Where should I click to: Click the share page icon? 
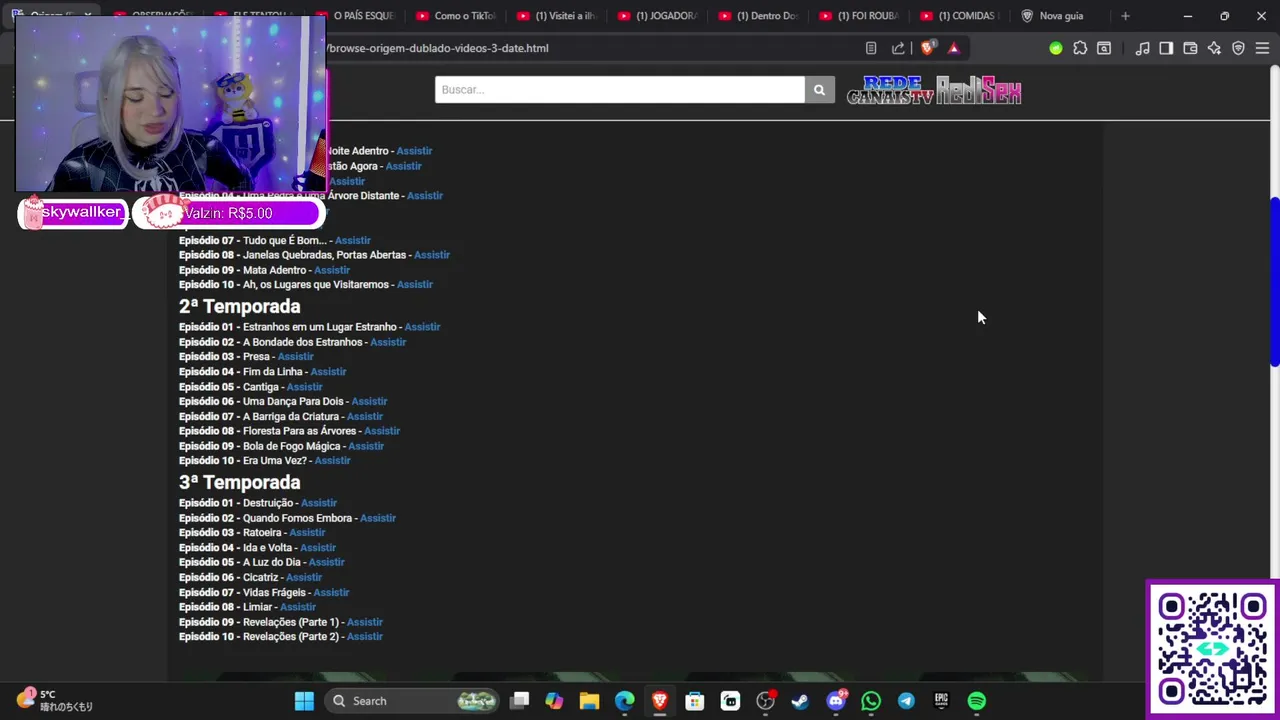click(x=898, y=48)
